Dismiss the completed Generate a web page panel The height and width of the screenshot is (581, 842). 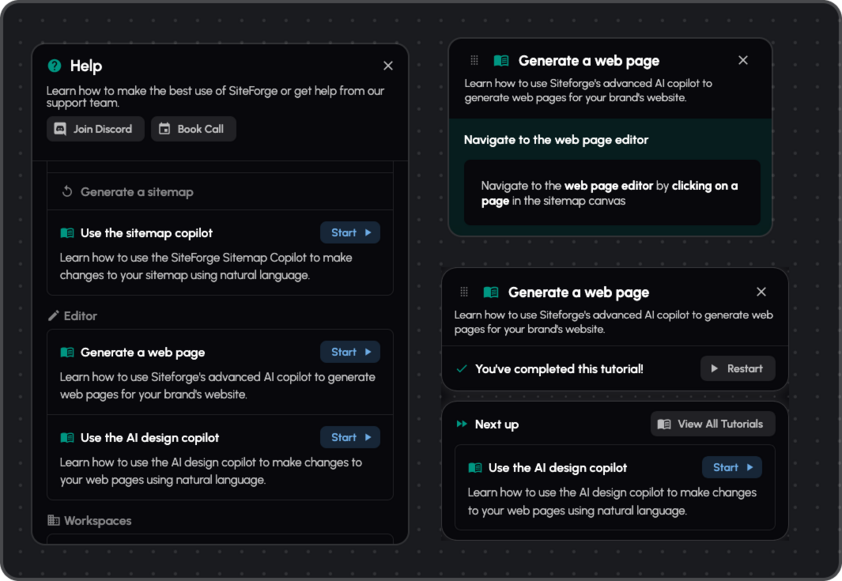[x=761, y=292]
